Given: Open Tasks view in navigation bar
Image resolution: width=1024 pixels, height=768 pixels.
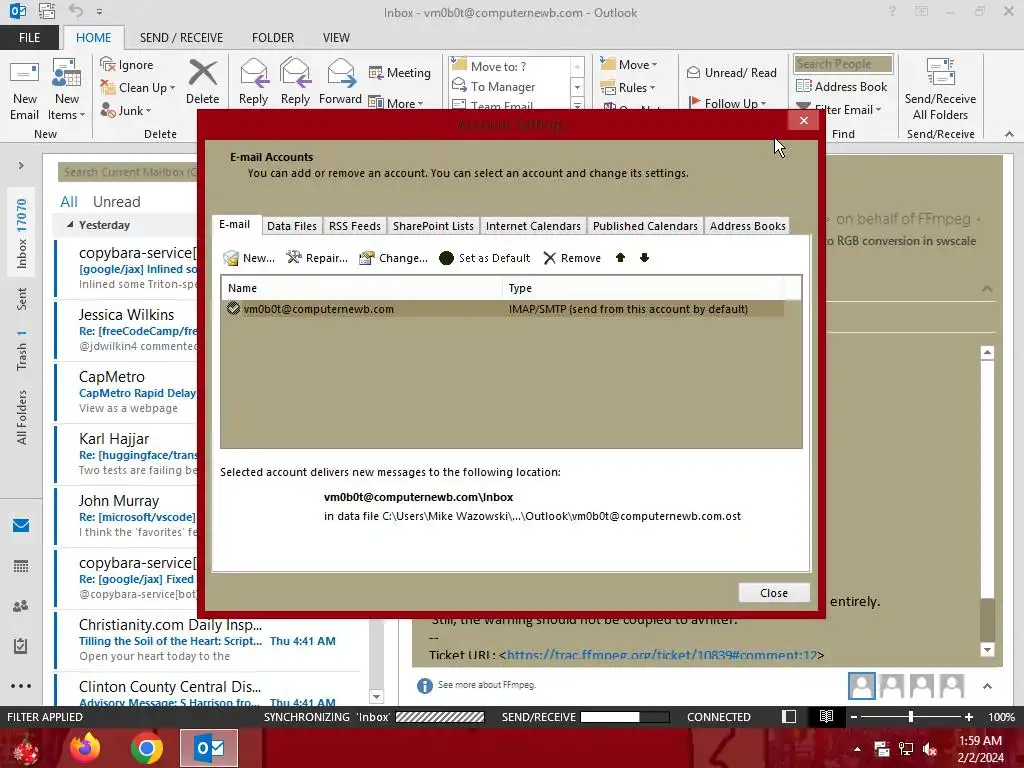Looking at the screenshot, I should 21,646.
